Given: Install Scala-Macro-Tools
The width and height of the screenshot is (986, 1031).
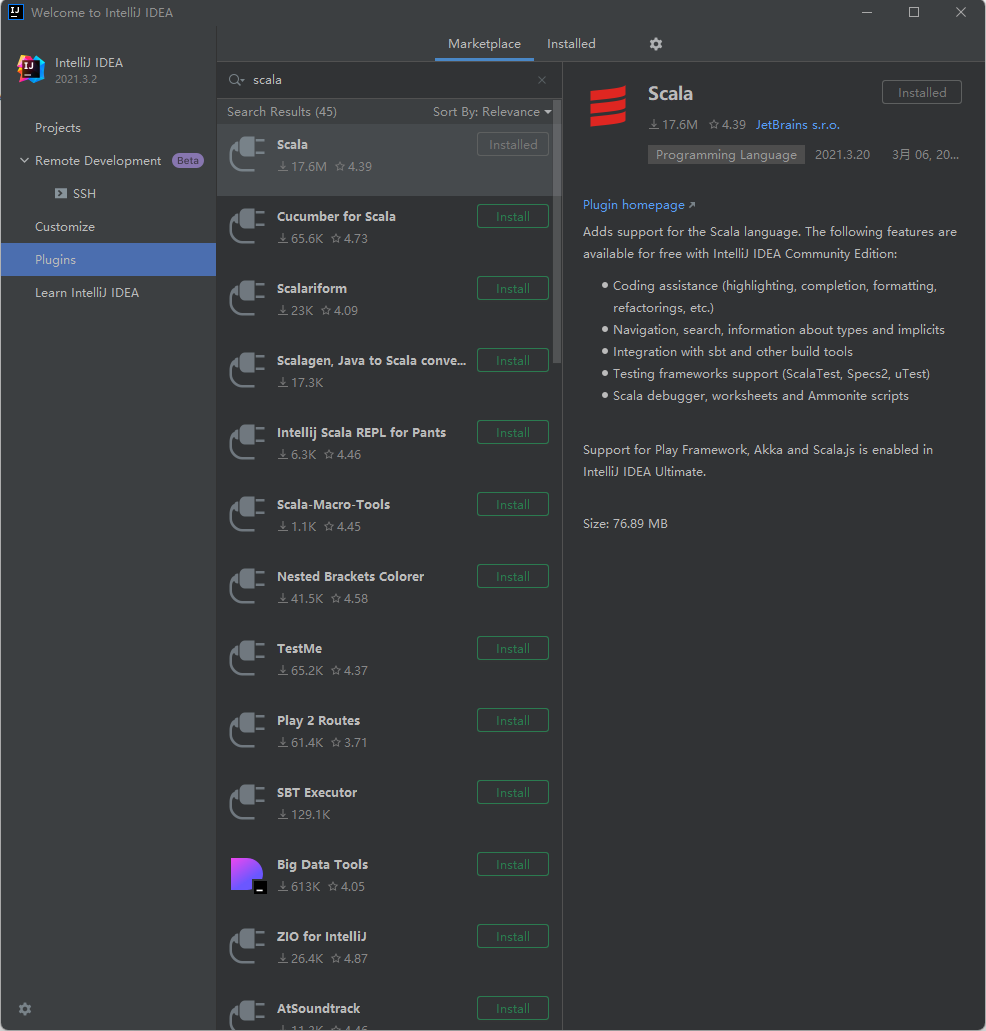Looking at the screenshot, I should click(x=513, y=504).
